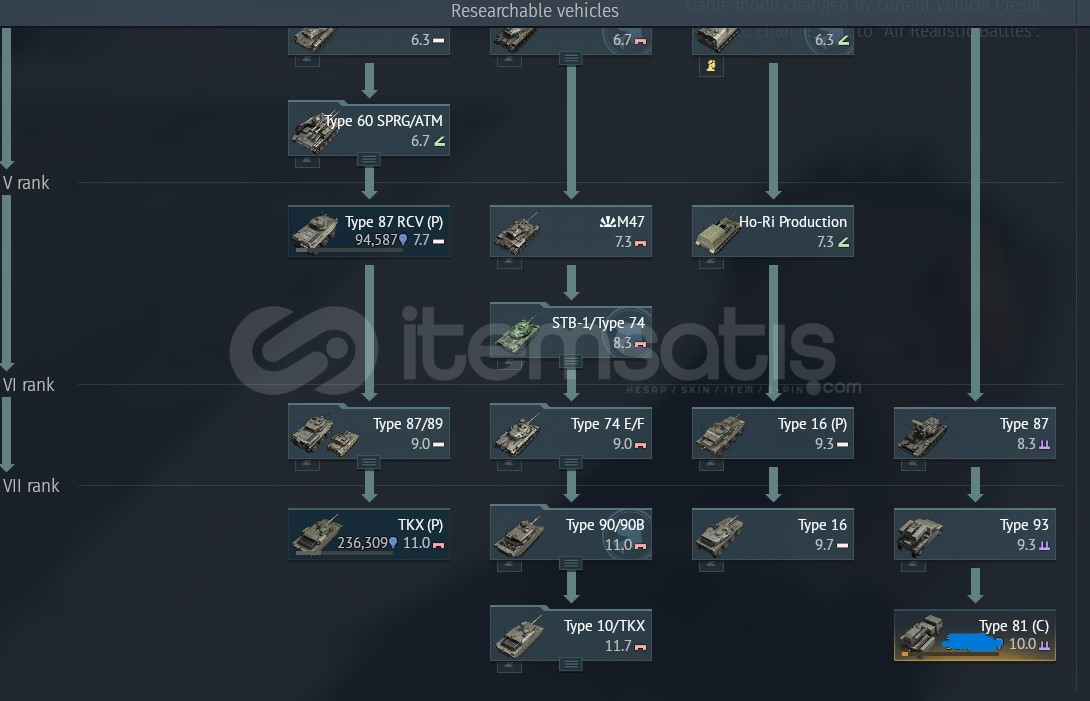This screenshot has height=701, width=1090.
Task: Open the TKX (P) research card
Action: (368, 534)
